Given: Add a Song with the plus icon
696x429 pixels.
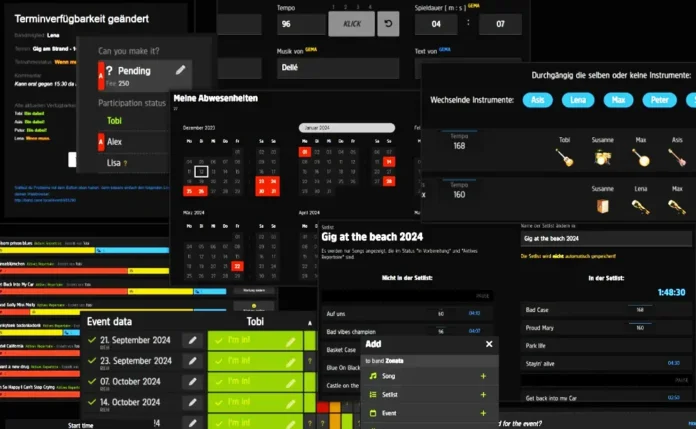Looking at the screenshot, I should tap(483, 376).
